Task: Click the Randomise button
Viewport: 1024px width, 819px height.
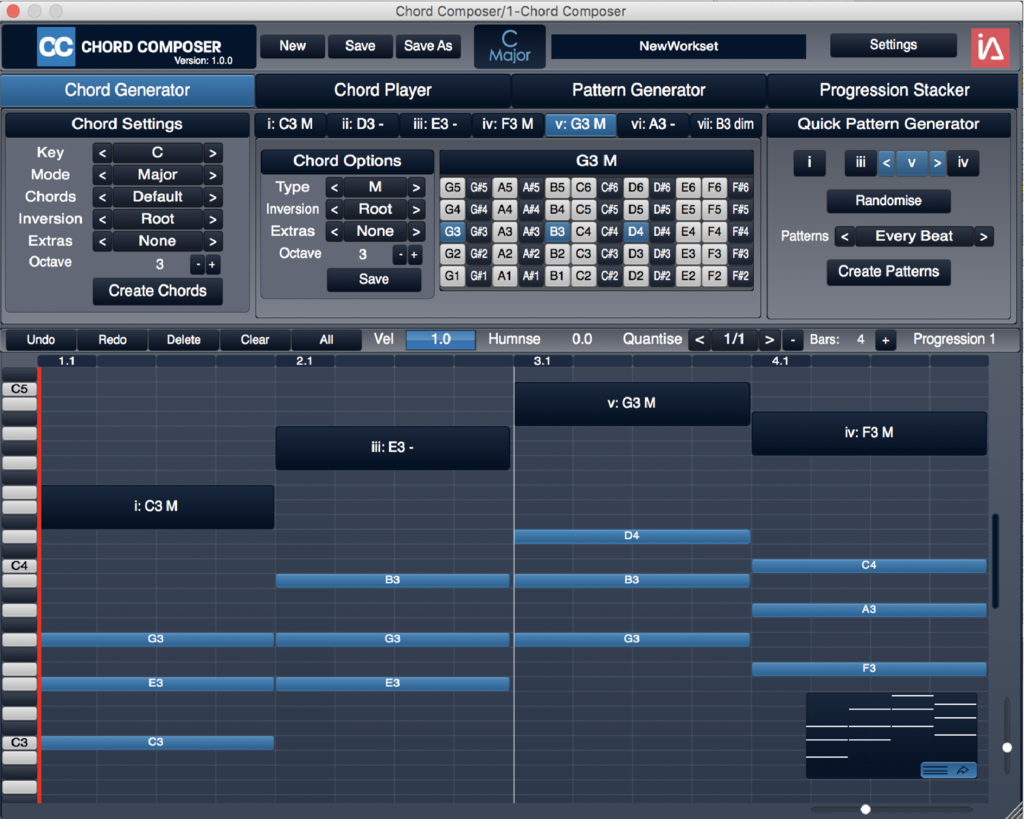Action: click(x=888, y=201)
